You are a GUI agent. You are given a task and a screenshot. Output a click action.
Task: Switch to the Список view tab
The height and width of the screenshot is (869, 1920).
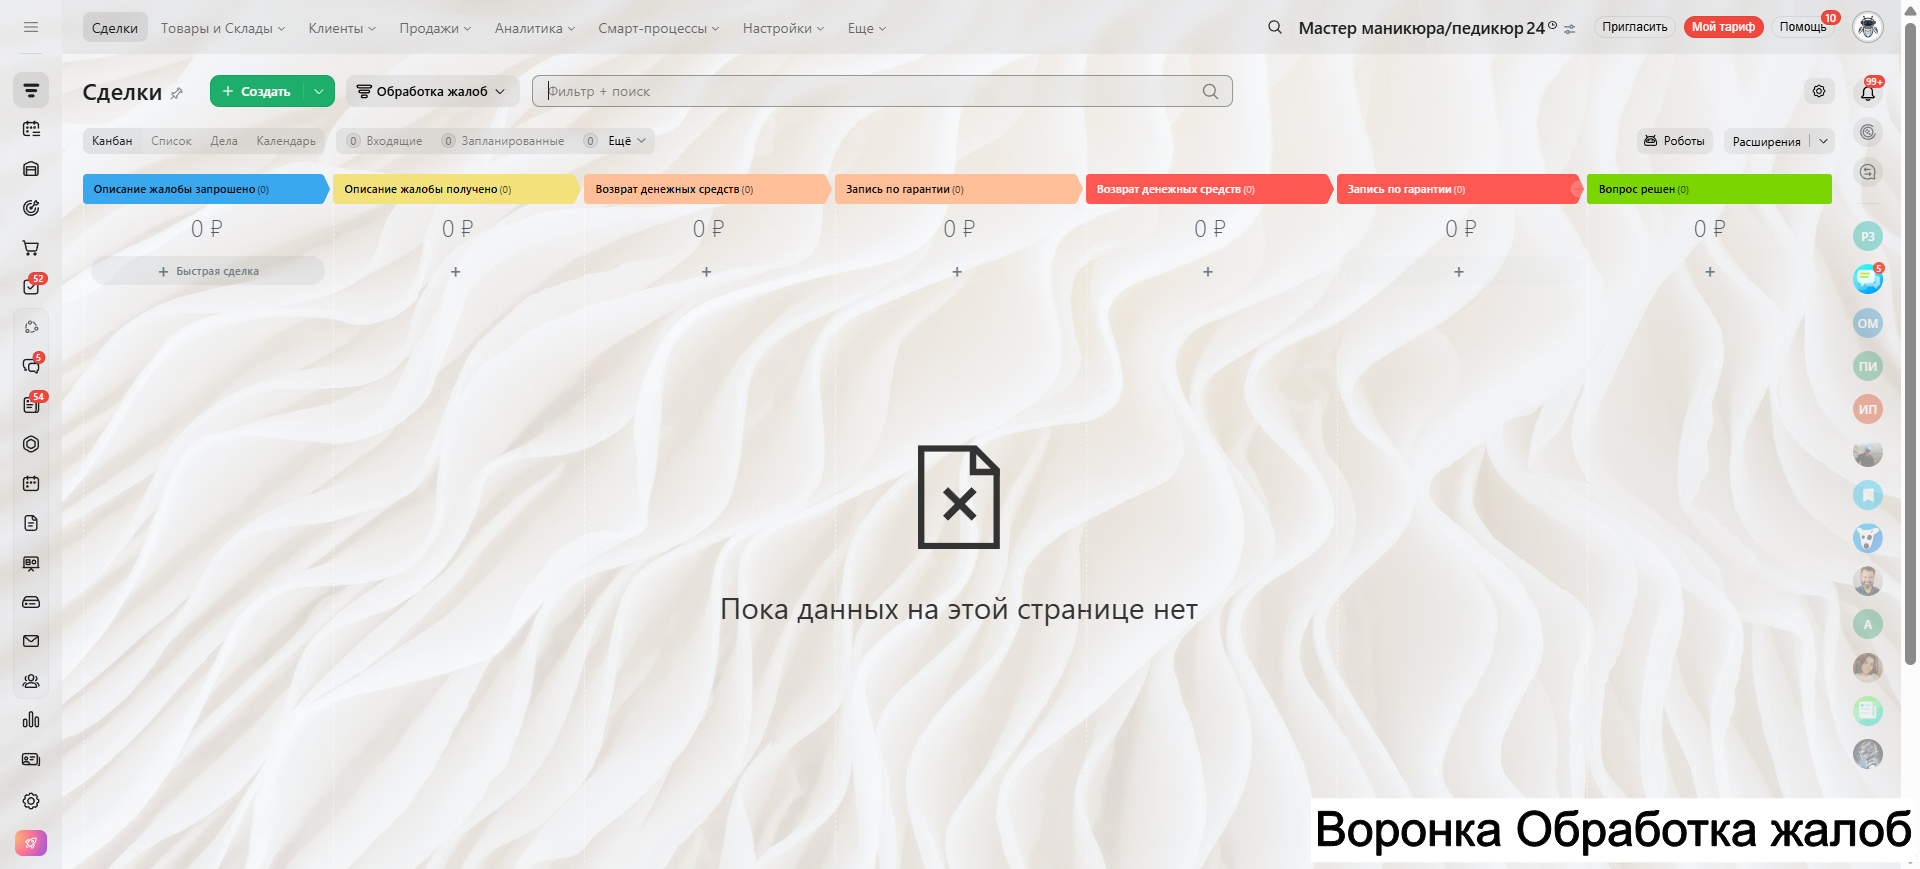(171, 141)
